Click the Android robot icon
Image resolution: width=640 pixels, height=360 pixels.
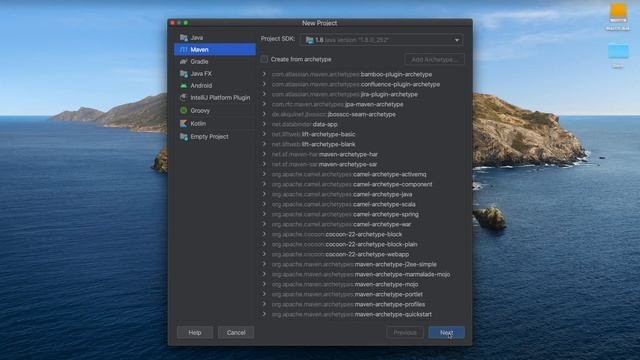pyautogui.click(x=184, y=86)
